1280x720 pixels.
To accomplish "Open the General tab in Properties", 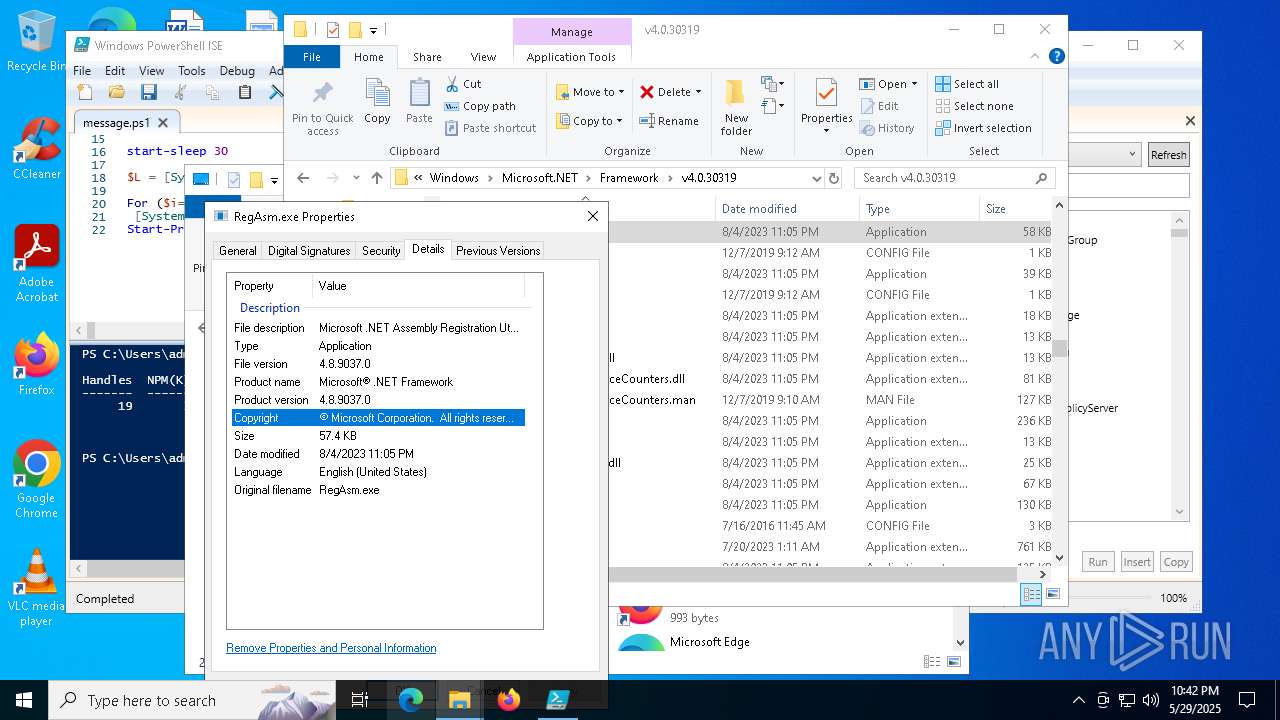I will coord(238,251).
